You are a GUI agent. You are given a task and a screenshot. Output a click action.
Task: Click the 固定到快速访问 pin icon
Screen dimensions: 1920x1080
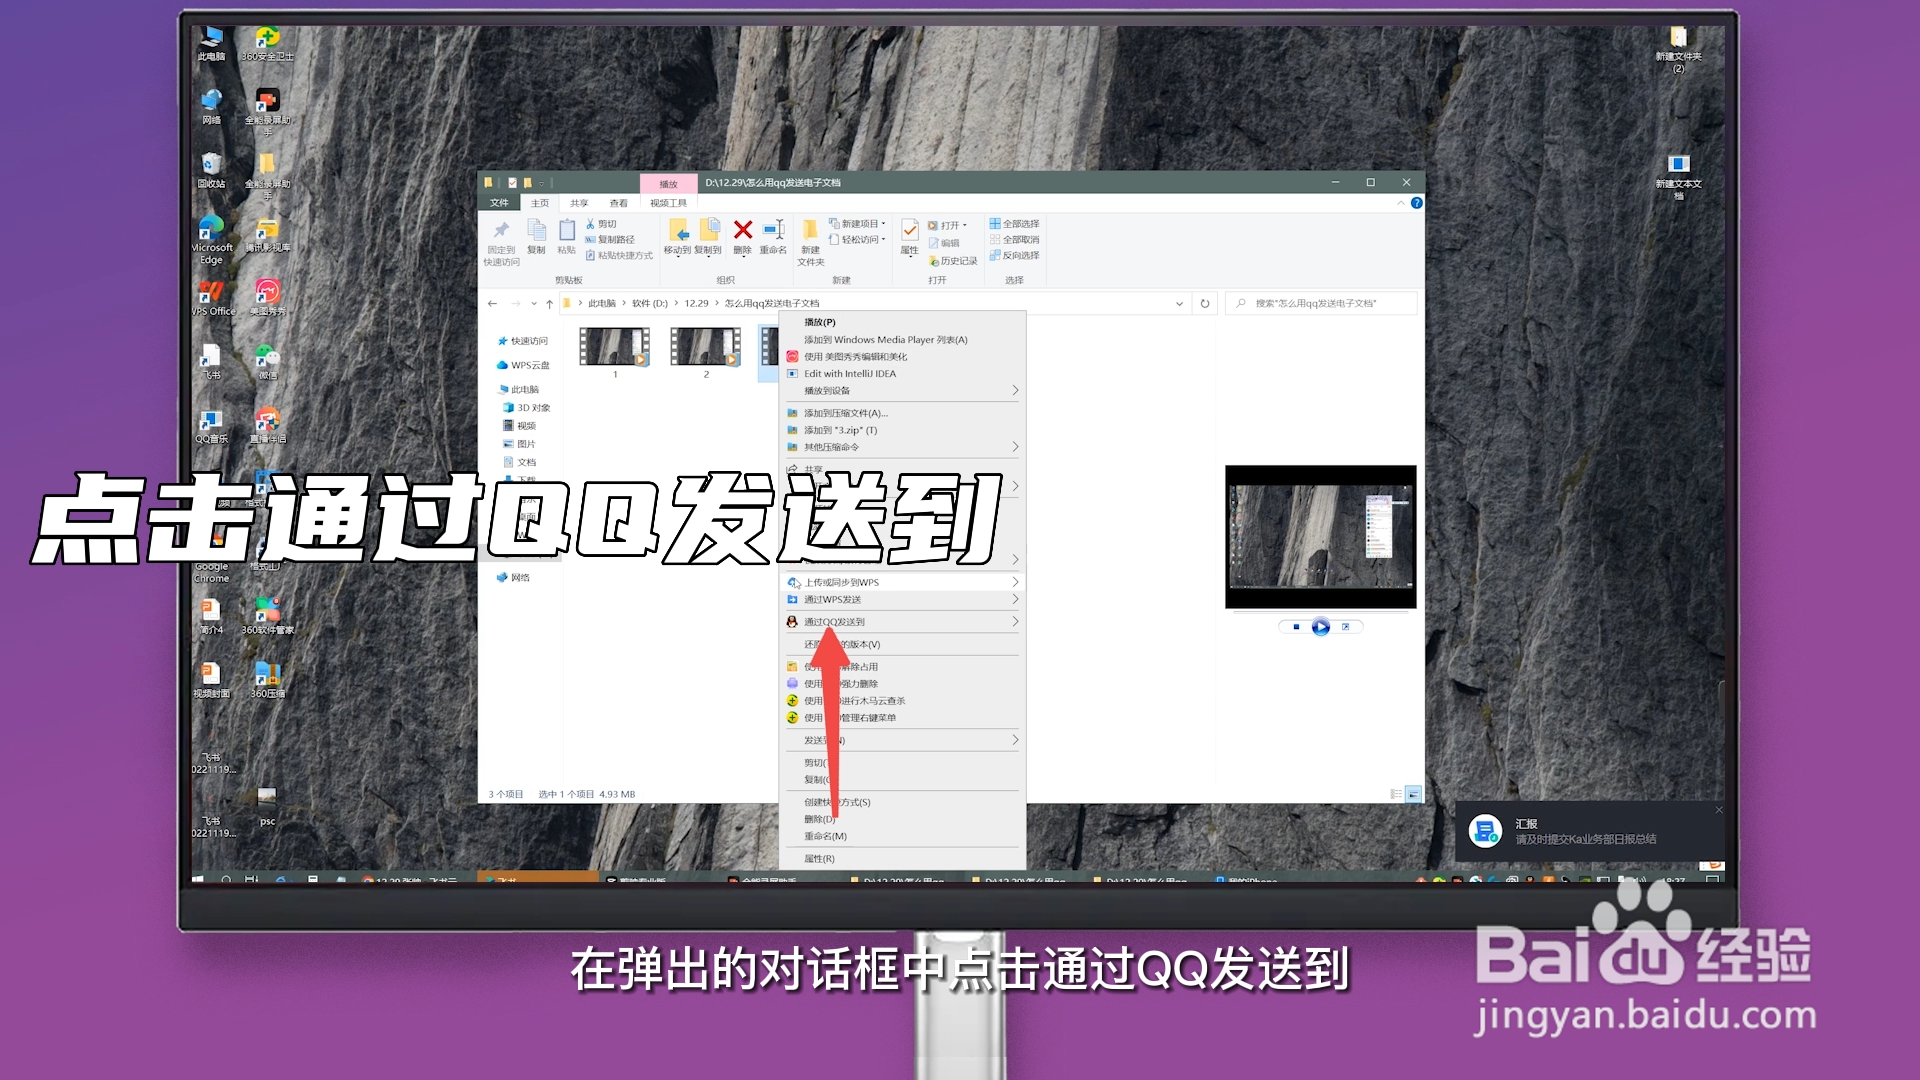tap(501, 230)
